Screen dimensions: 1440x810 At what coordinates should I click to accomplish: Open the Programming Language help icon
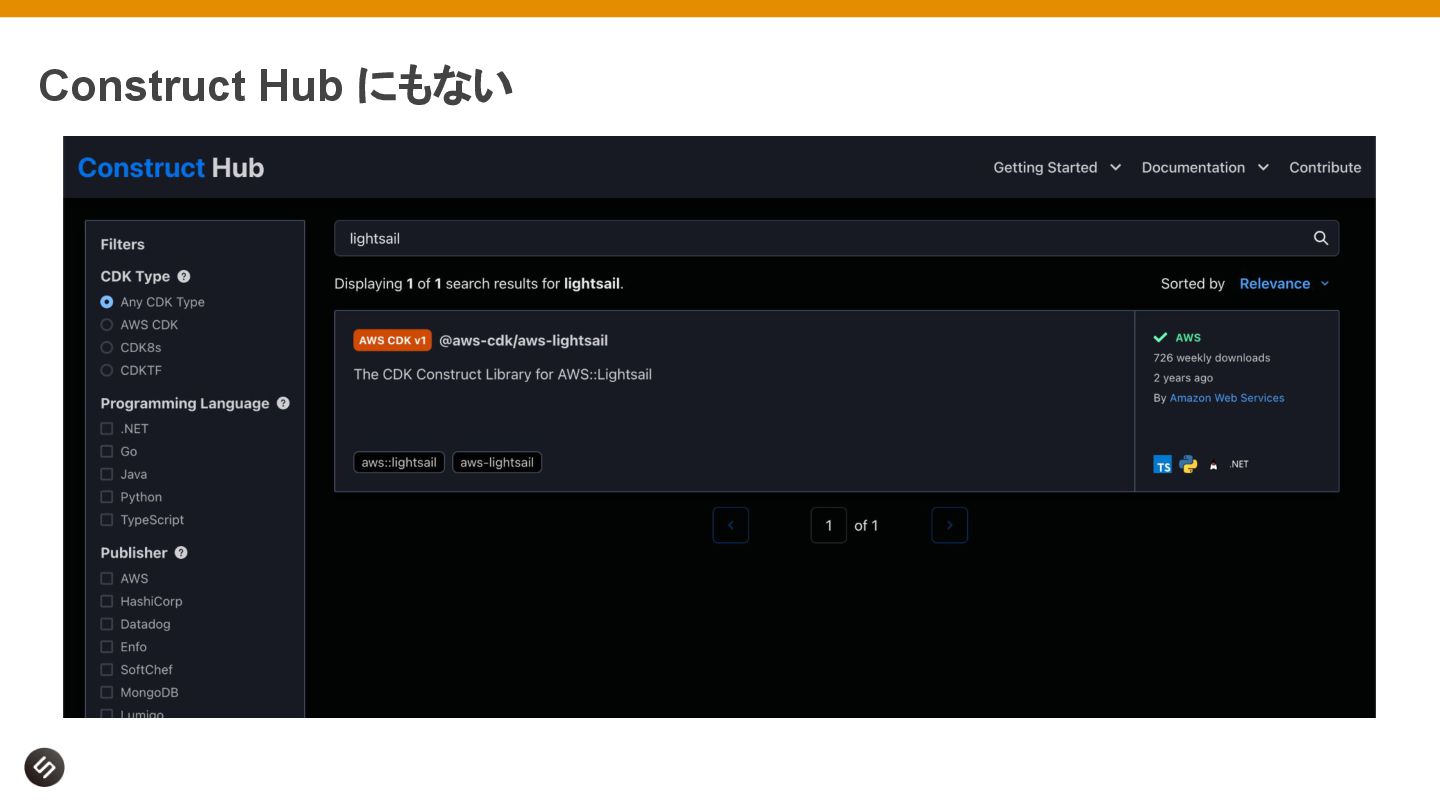click(283, 403)
